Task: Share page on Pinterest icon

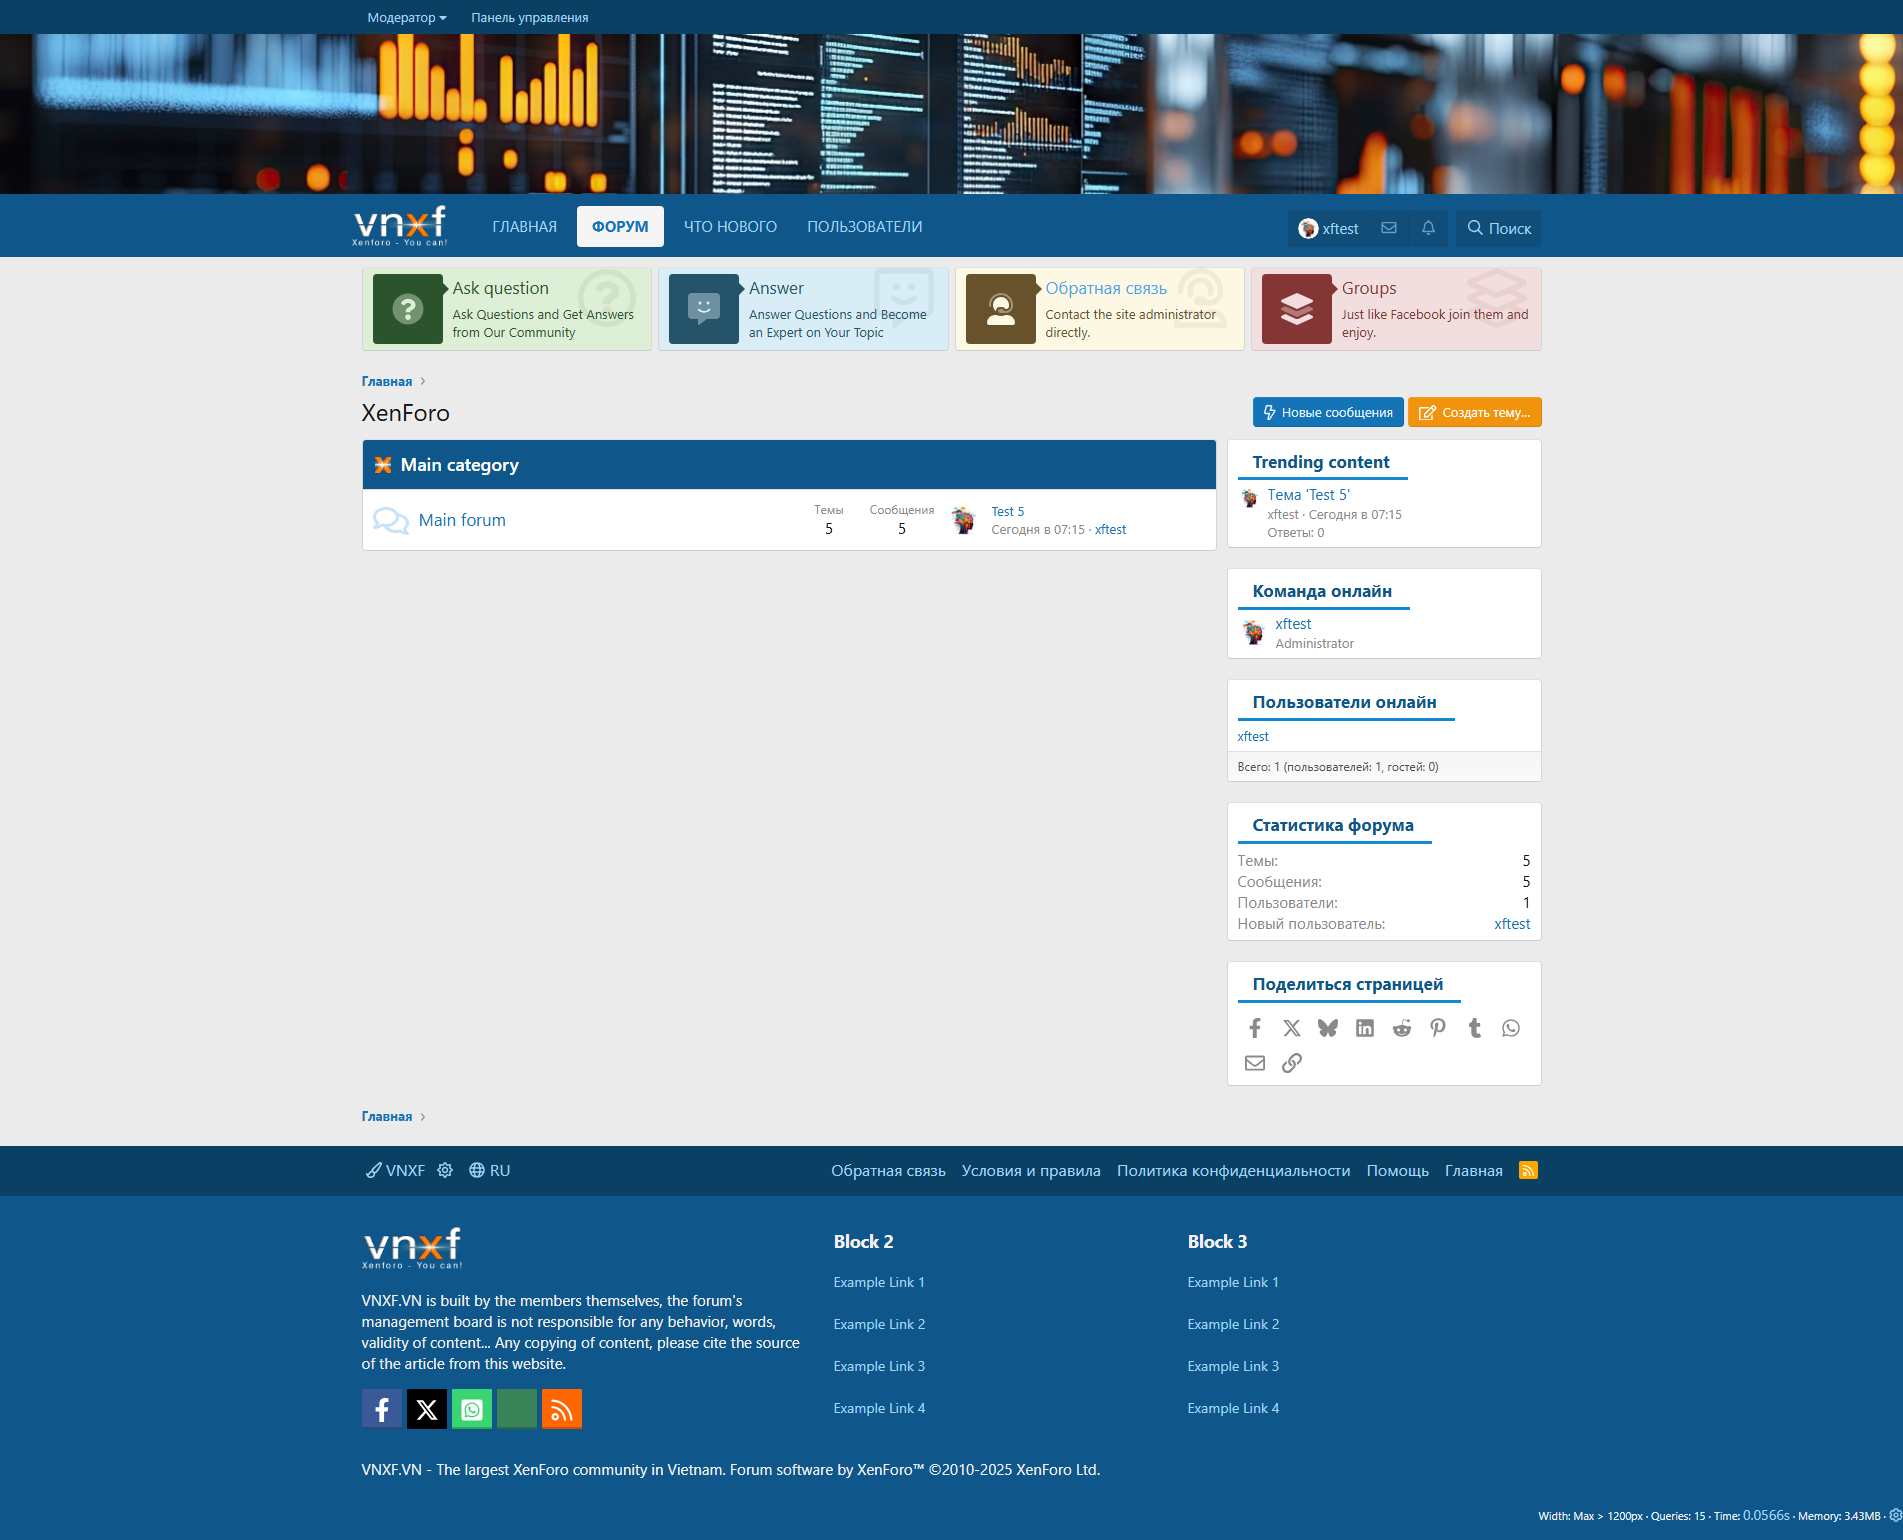Action: [x=1438, y=1028]
